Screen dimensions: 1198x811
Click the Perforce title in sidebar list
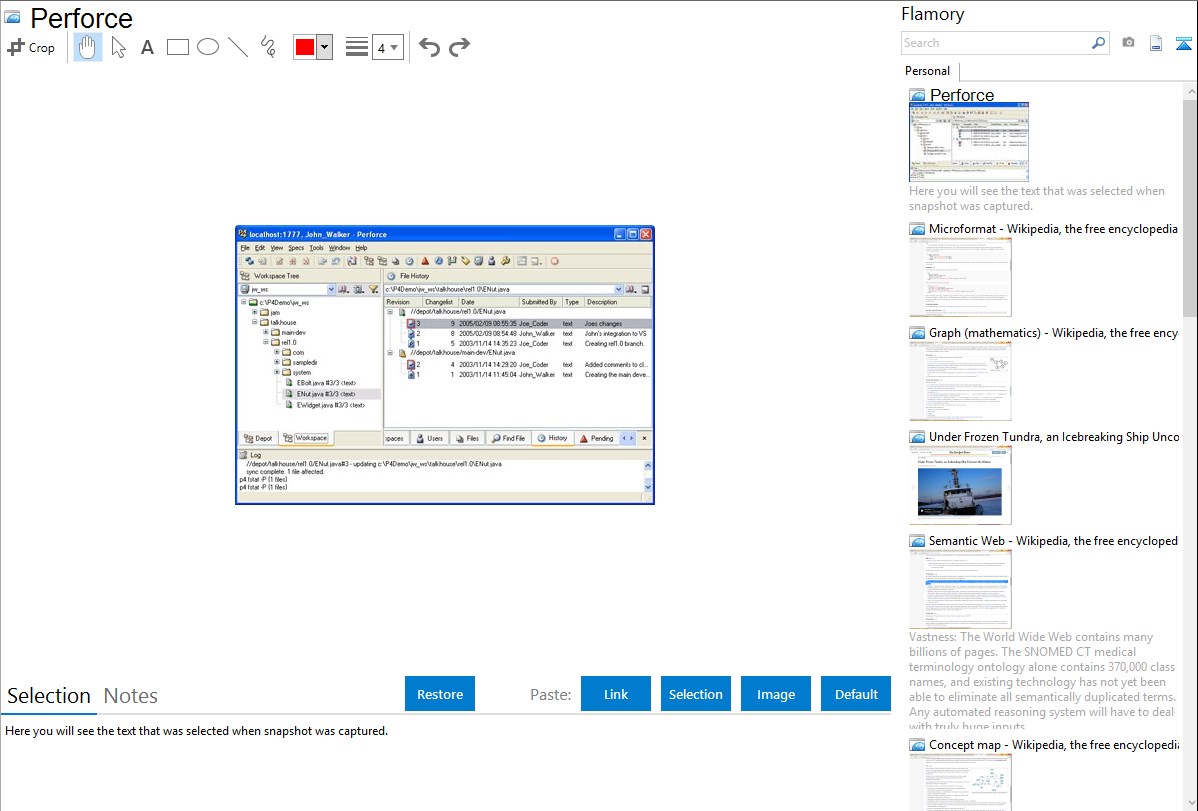click(x=962, y=95)
